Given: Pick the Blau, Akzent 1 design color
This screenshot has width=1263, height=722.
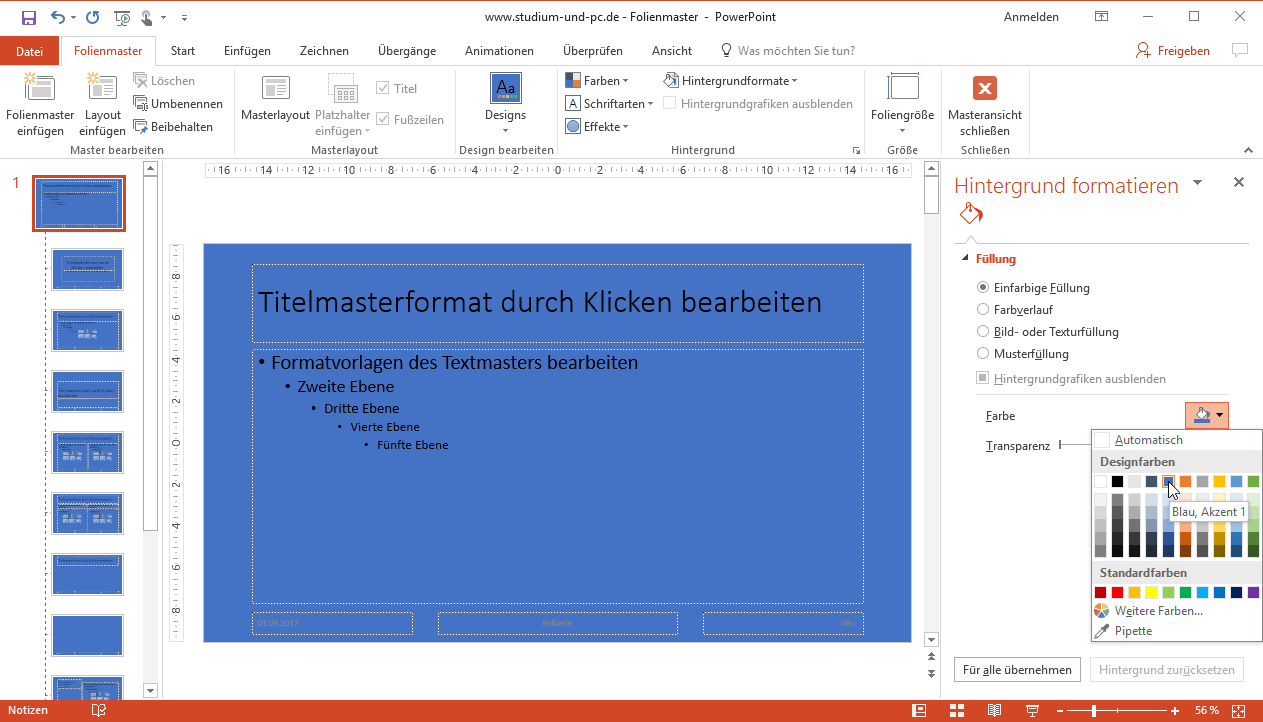Looking at the screenshot, I should pos(1168,481).
